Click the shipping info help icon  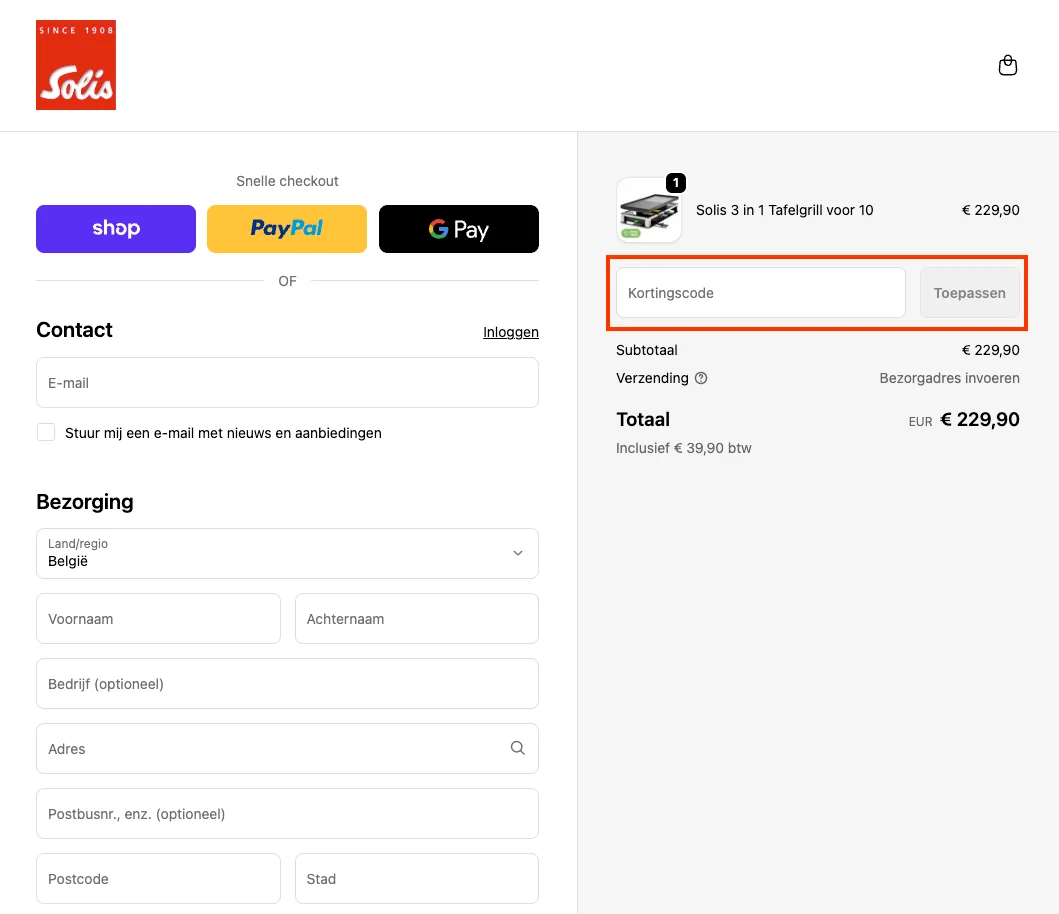(x=701, y=378)
